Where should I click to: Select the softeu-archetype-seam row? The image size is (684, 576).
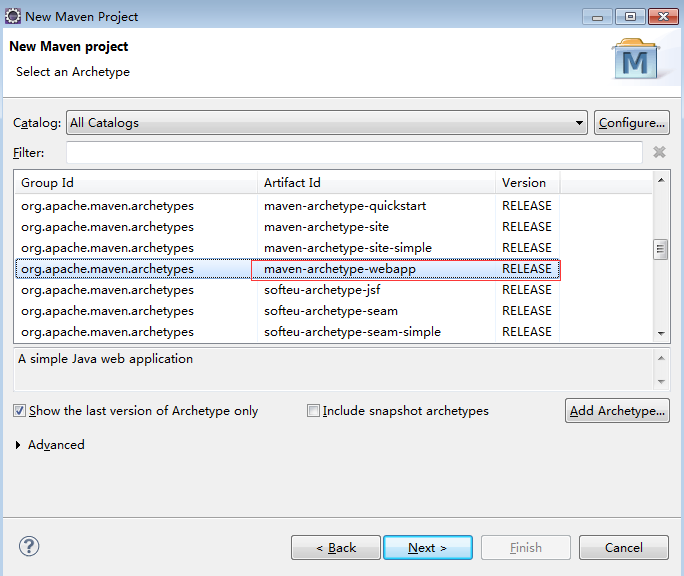(x=287, y=311)
